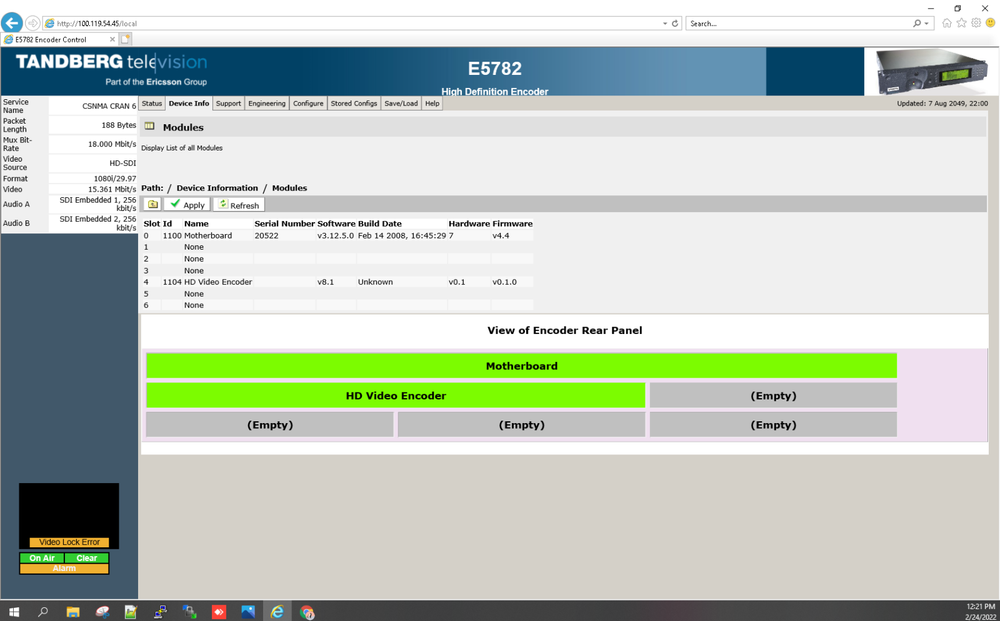Open the Windows Start menu

tap(13, 612)
